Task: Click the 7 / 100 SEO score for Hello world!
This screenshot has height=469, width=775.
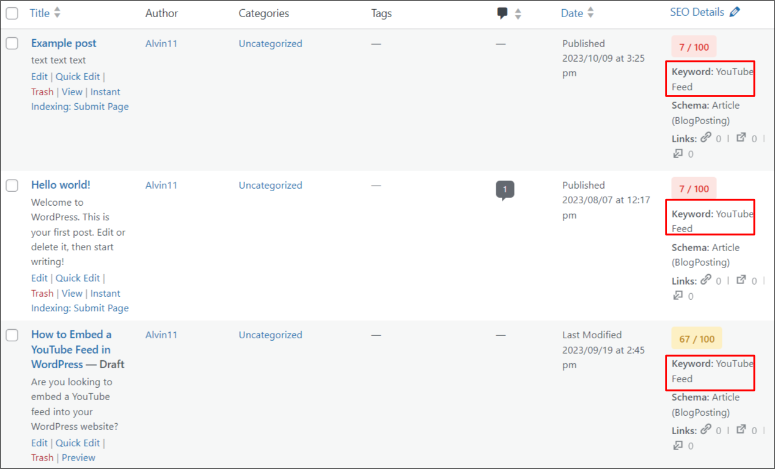Action: [x=694, y=189]
